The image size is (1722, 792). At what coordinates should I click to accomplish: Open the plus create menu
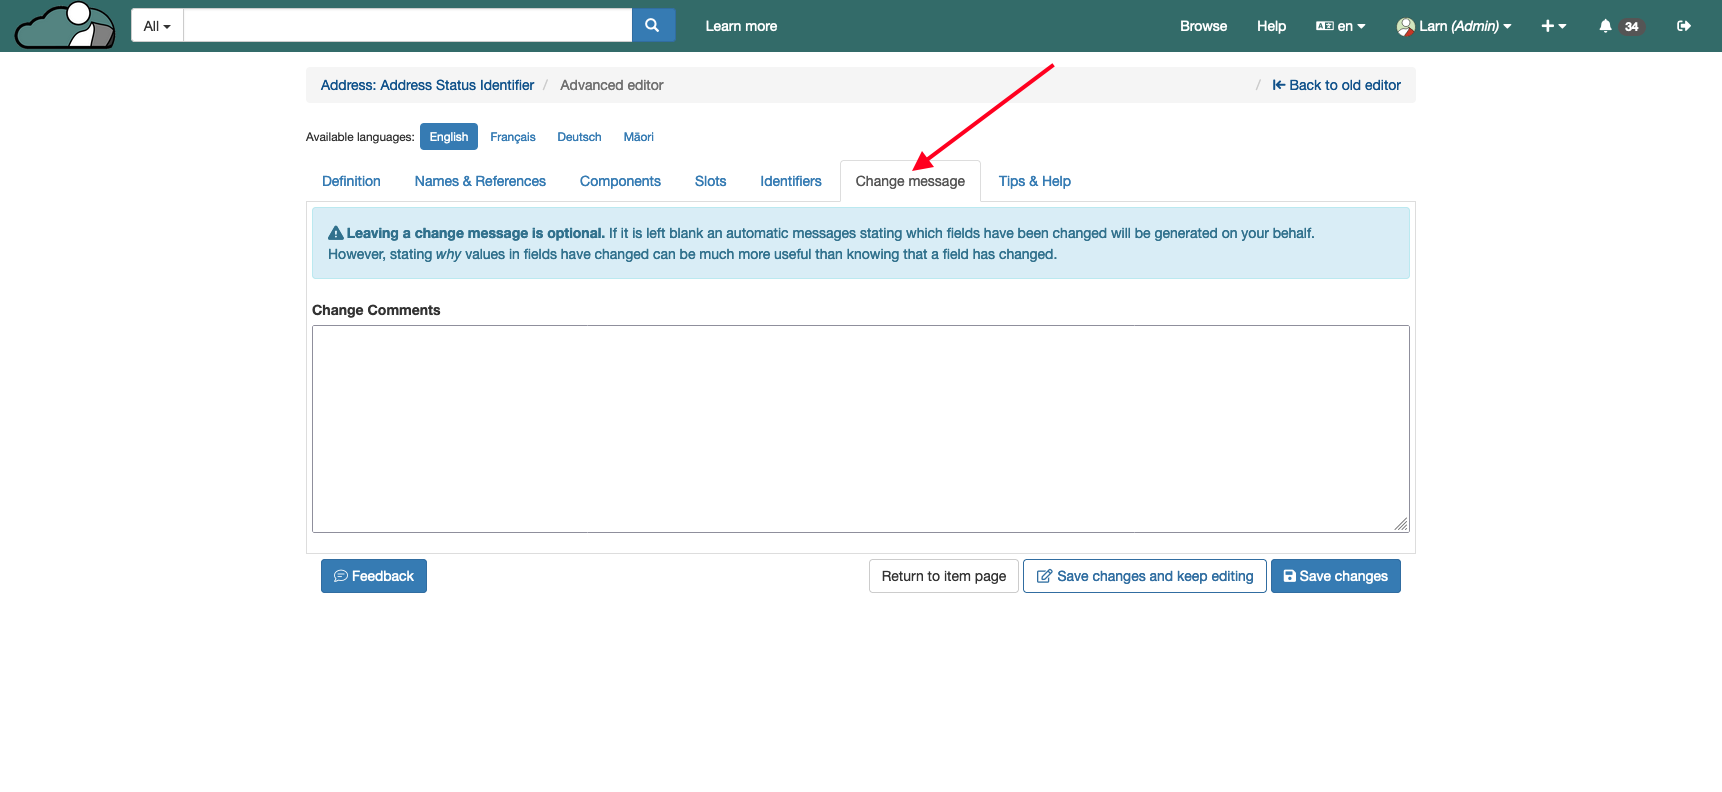point(1553,26)
